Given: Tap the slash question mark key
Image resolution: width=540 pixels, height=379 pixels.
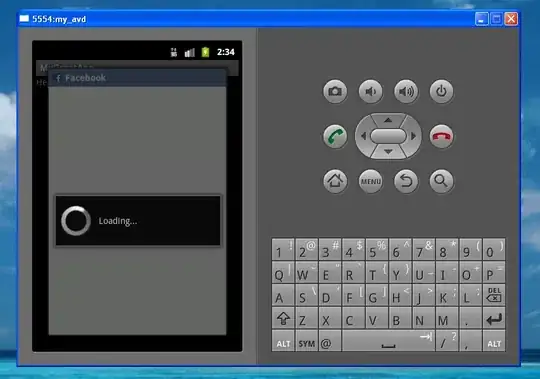Looking at the screenshot, I should click(447, 340).
